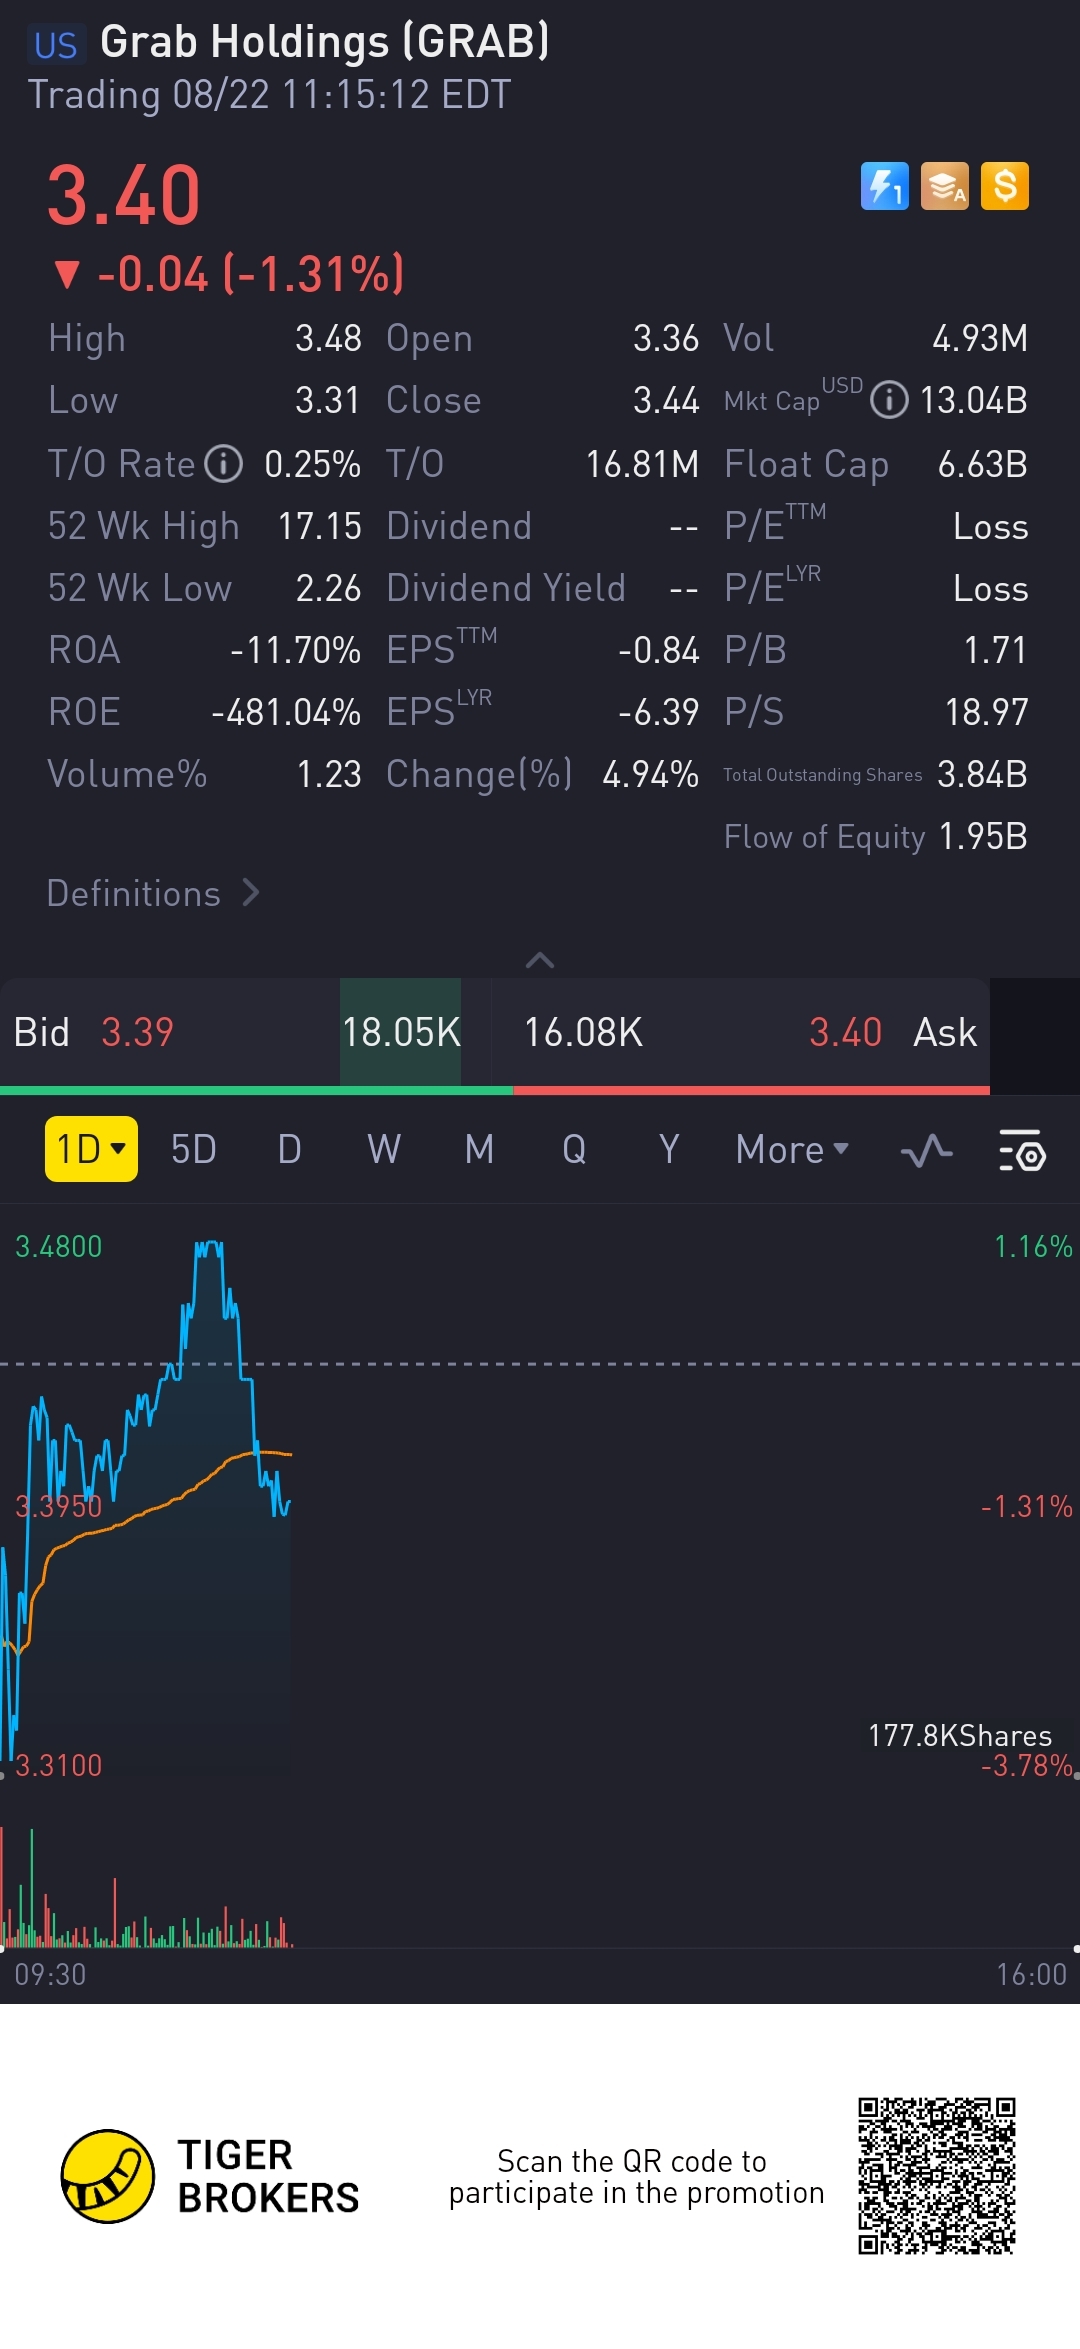Tap the Tiger Brokers logo

coord(108,2176)
